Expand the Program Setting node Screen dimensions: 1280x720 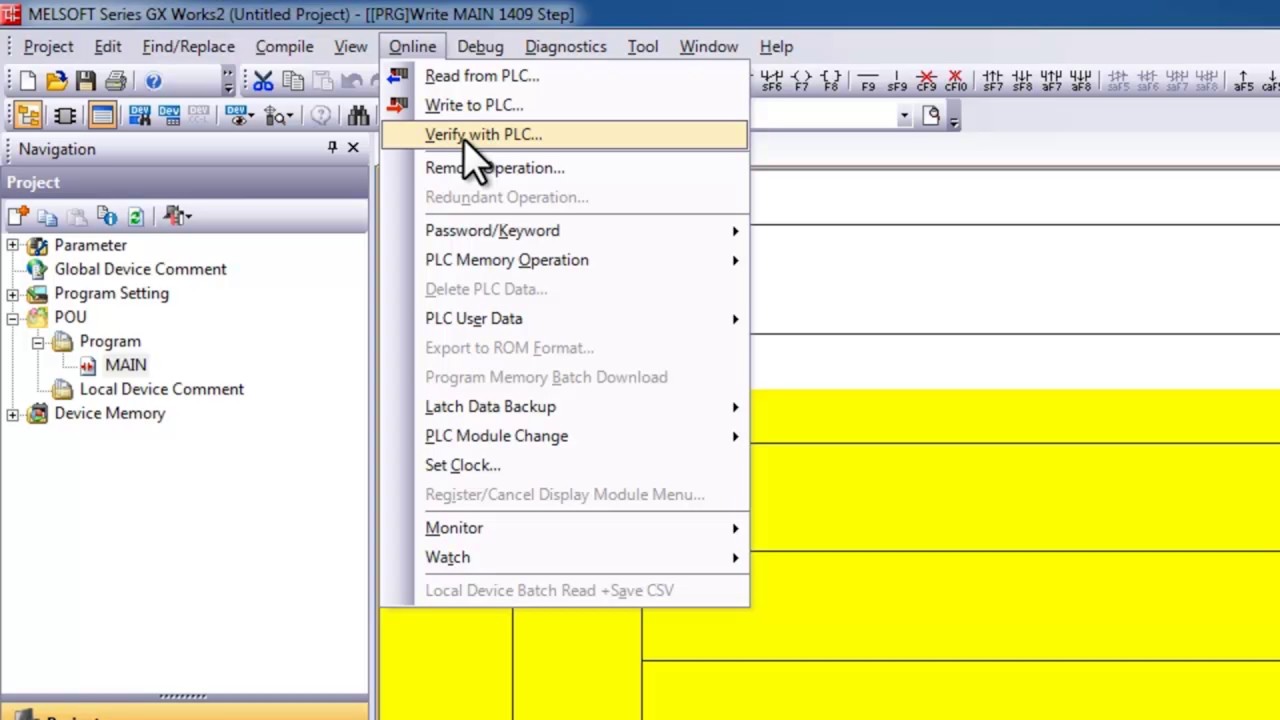point(12,293)
